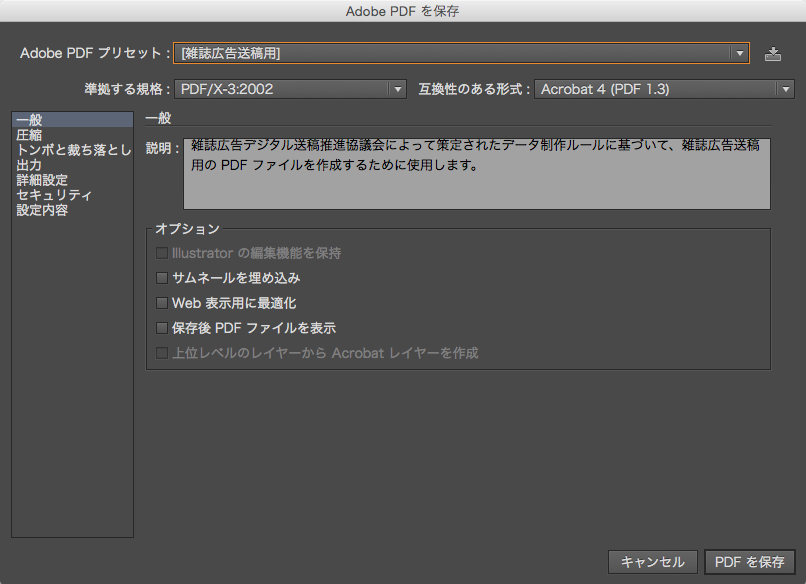Screen dimensions: 806x584
Task: Toggle 上位レベルのレイヤーから Acrobat レイヤーを作成 checkbox
Action: 162,353
